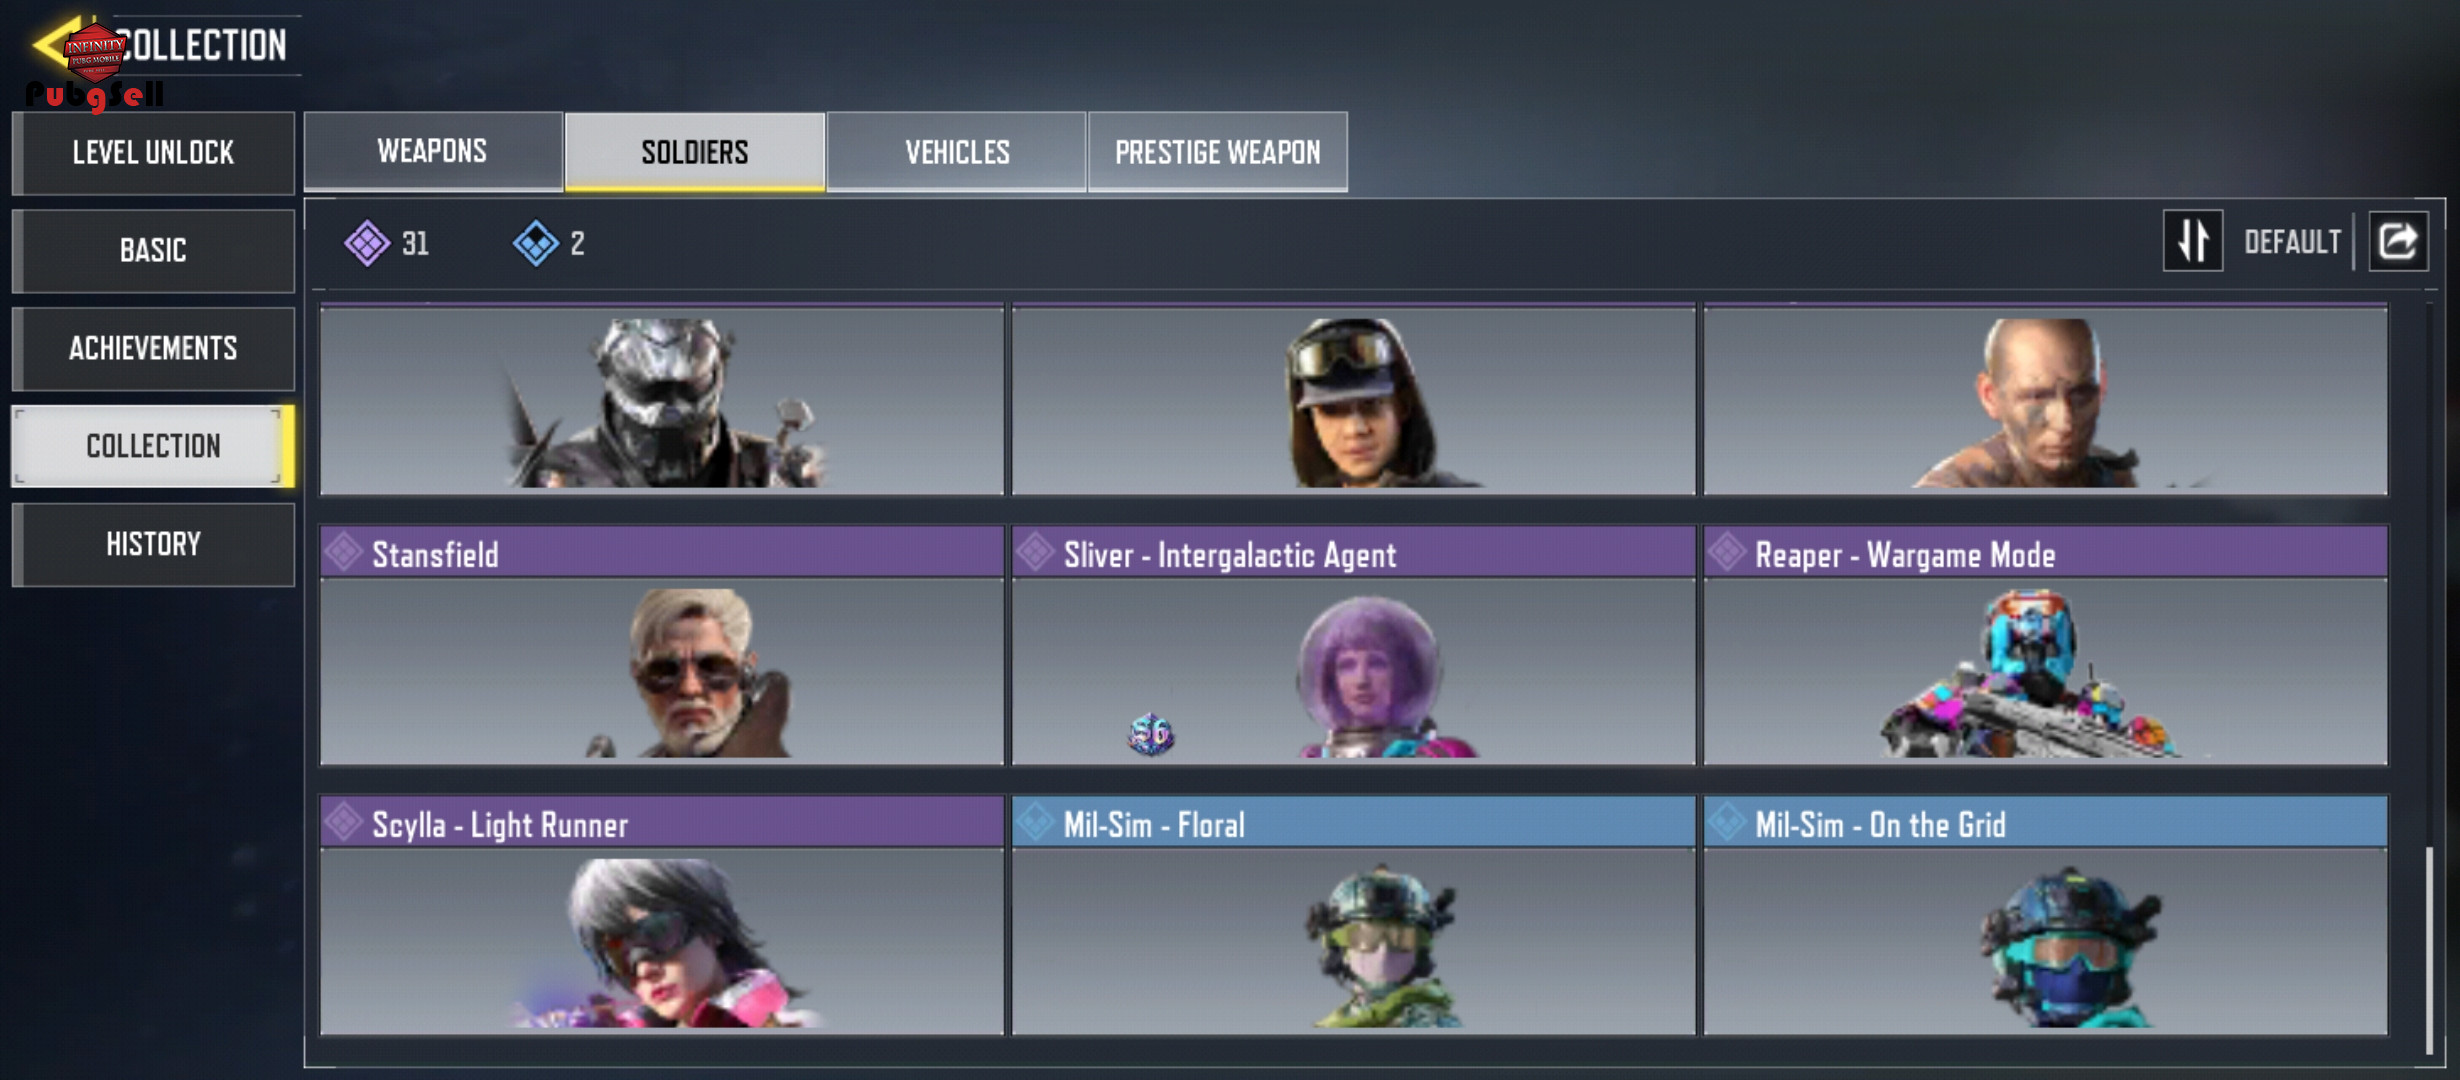Screen dimensions: 2460x1080
Task: Select LEVEL UNLOCK in the sidebar
Action: tap(153, 153)
